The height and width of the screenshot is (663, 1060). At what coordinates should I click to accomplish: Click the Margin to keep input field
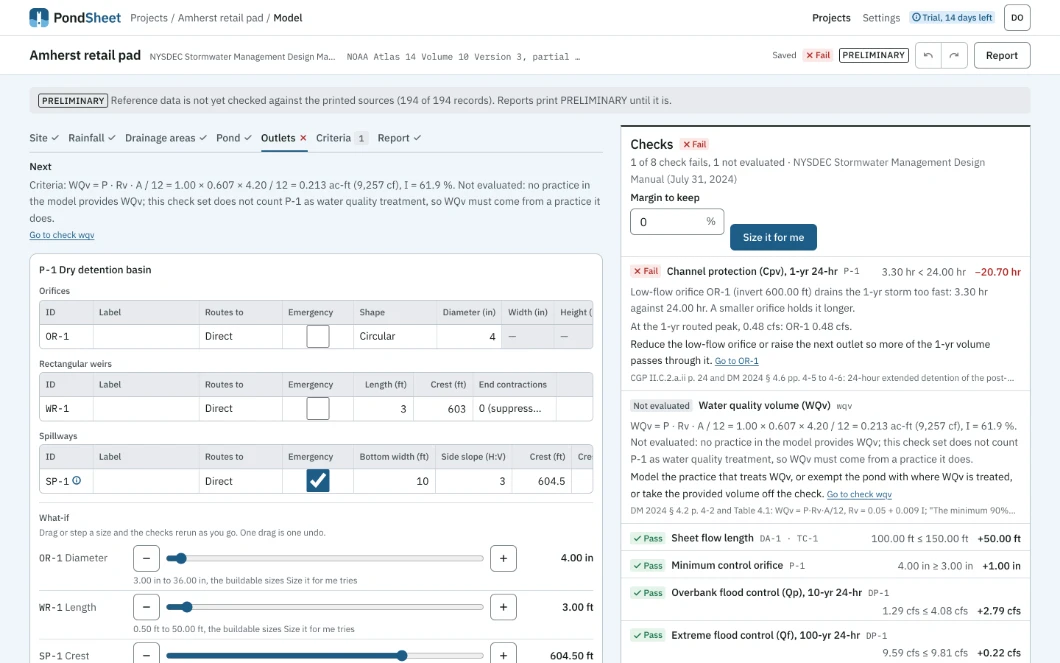coord(677,222)
